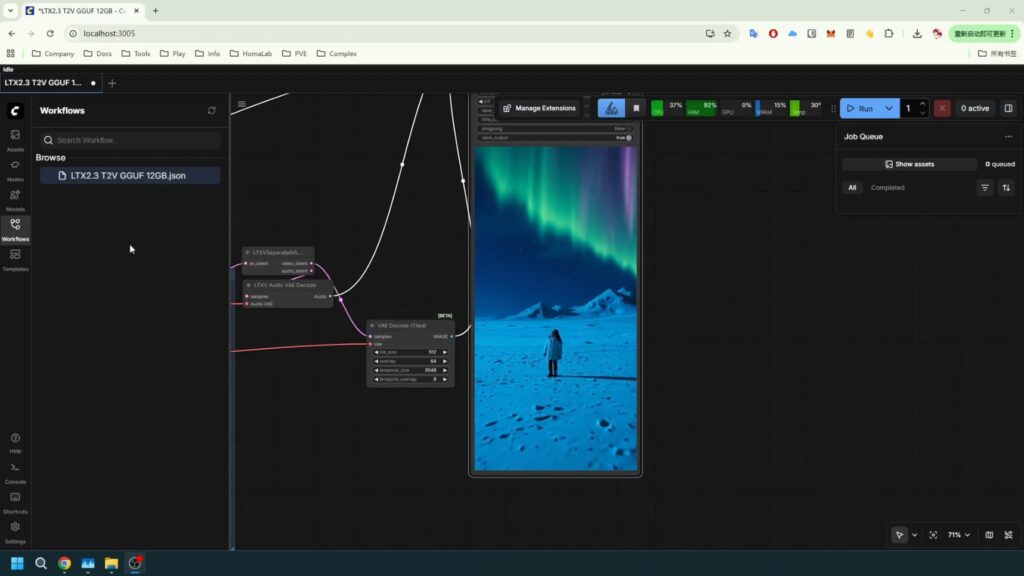
Task: Click the Show assets button
Action: 909,164
